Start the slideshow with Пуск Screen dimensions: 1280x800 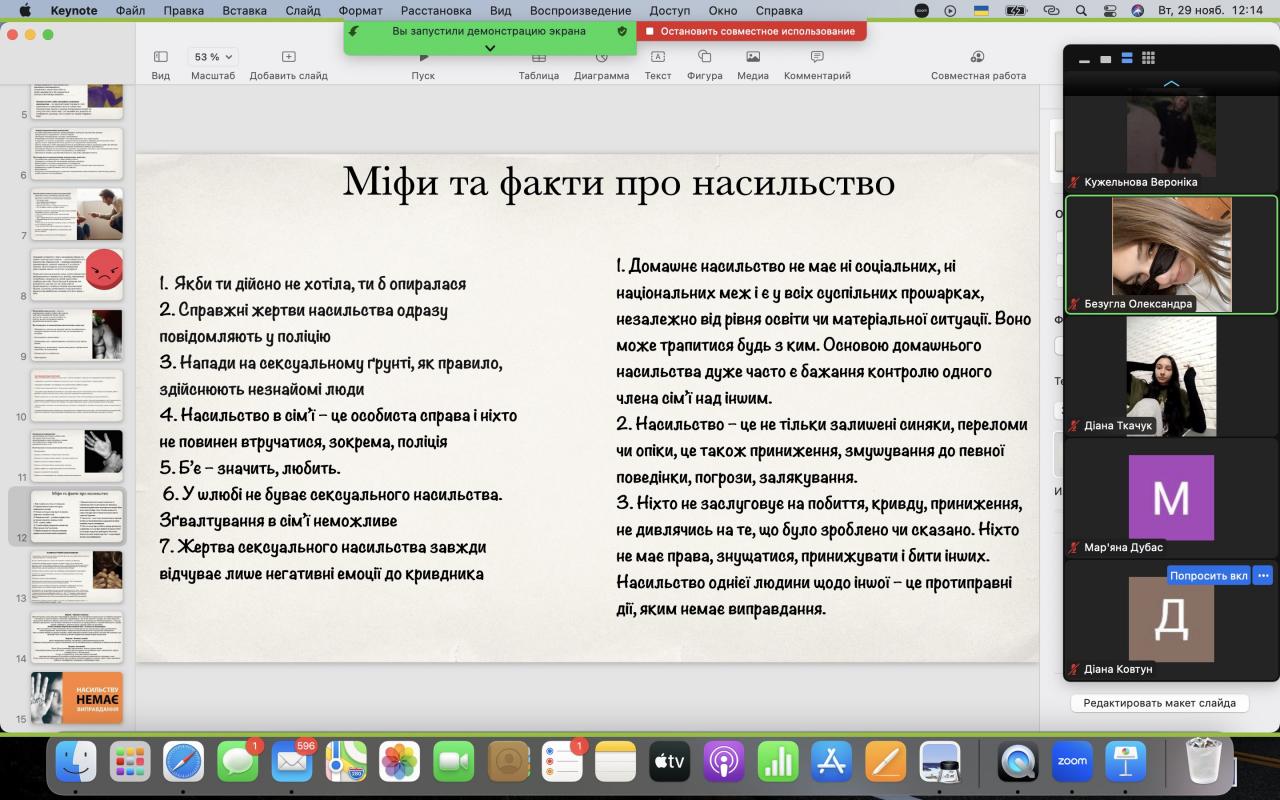423,59
